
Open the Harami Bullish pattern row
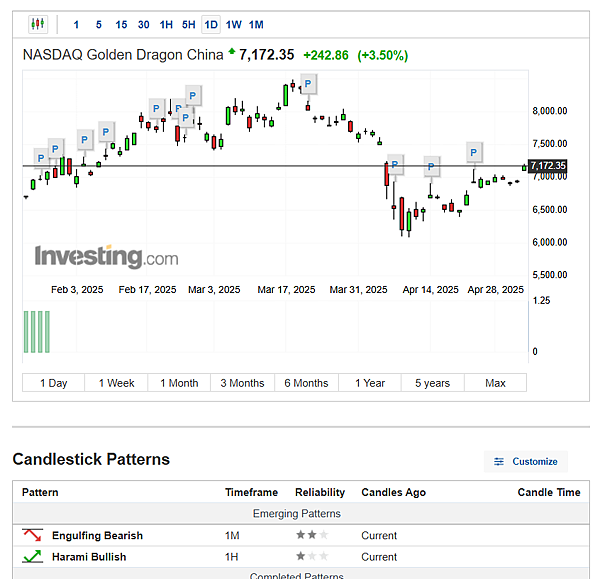click(301, 556)
